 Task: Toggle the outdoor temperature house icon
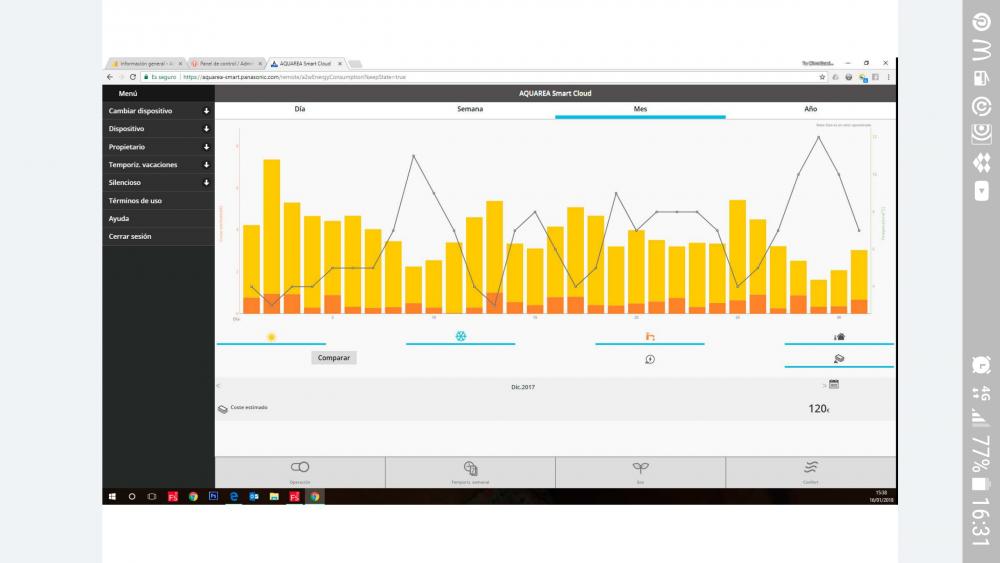click(839, 336)
